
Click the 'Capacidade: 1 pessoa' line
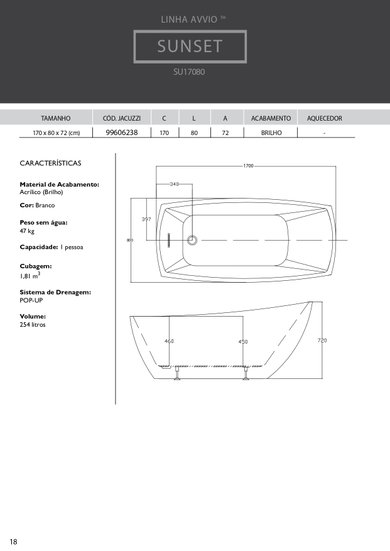pos(51,247)
